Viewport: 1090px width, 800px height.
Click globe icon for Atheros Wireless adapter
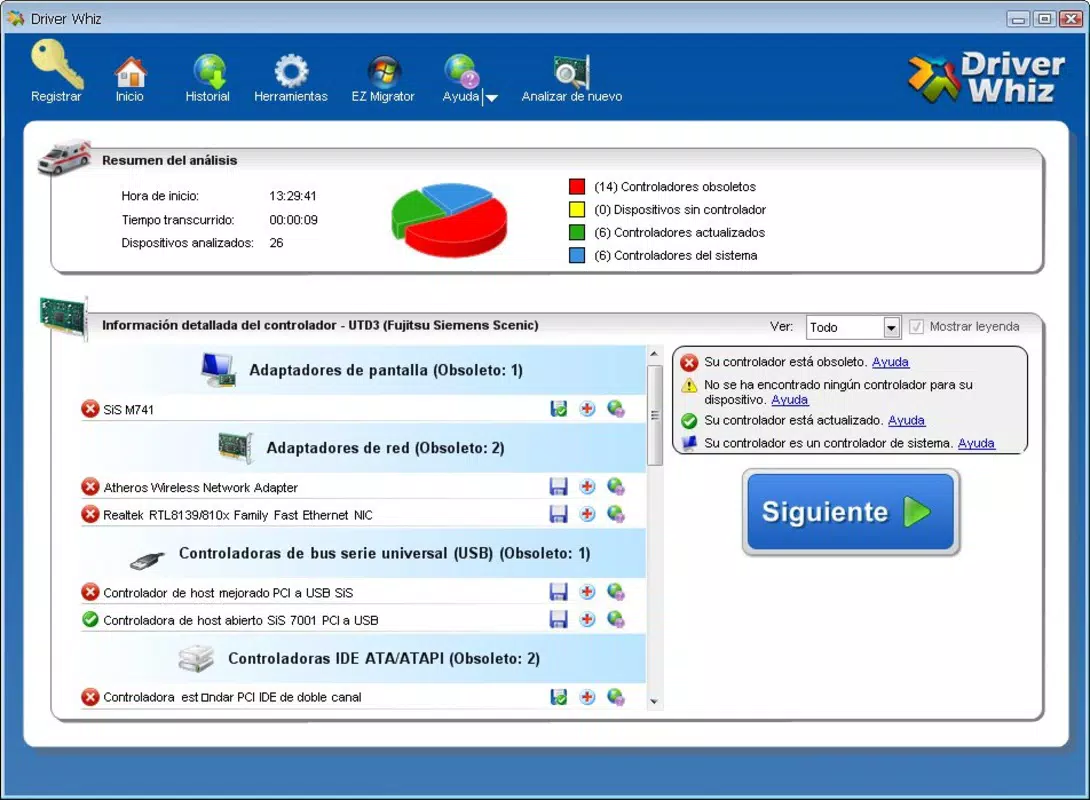point(616,487)
